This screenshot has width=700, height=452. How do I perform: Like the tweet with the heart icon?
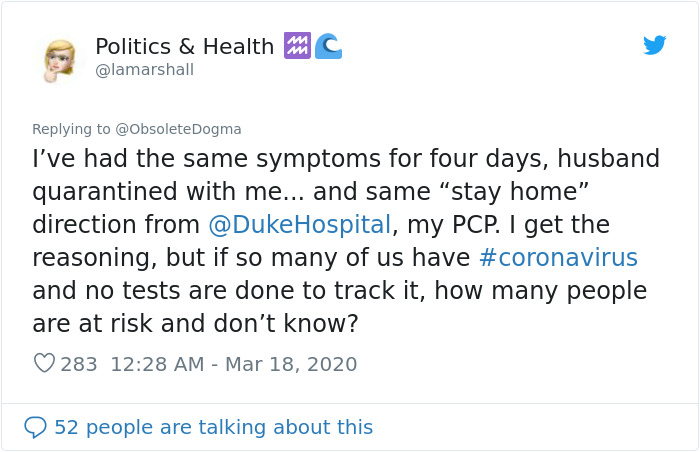(44, 364)
